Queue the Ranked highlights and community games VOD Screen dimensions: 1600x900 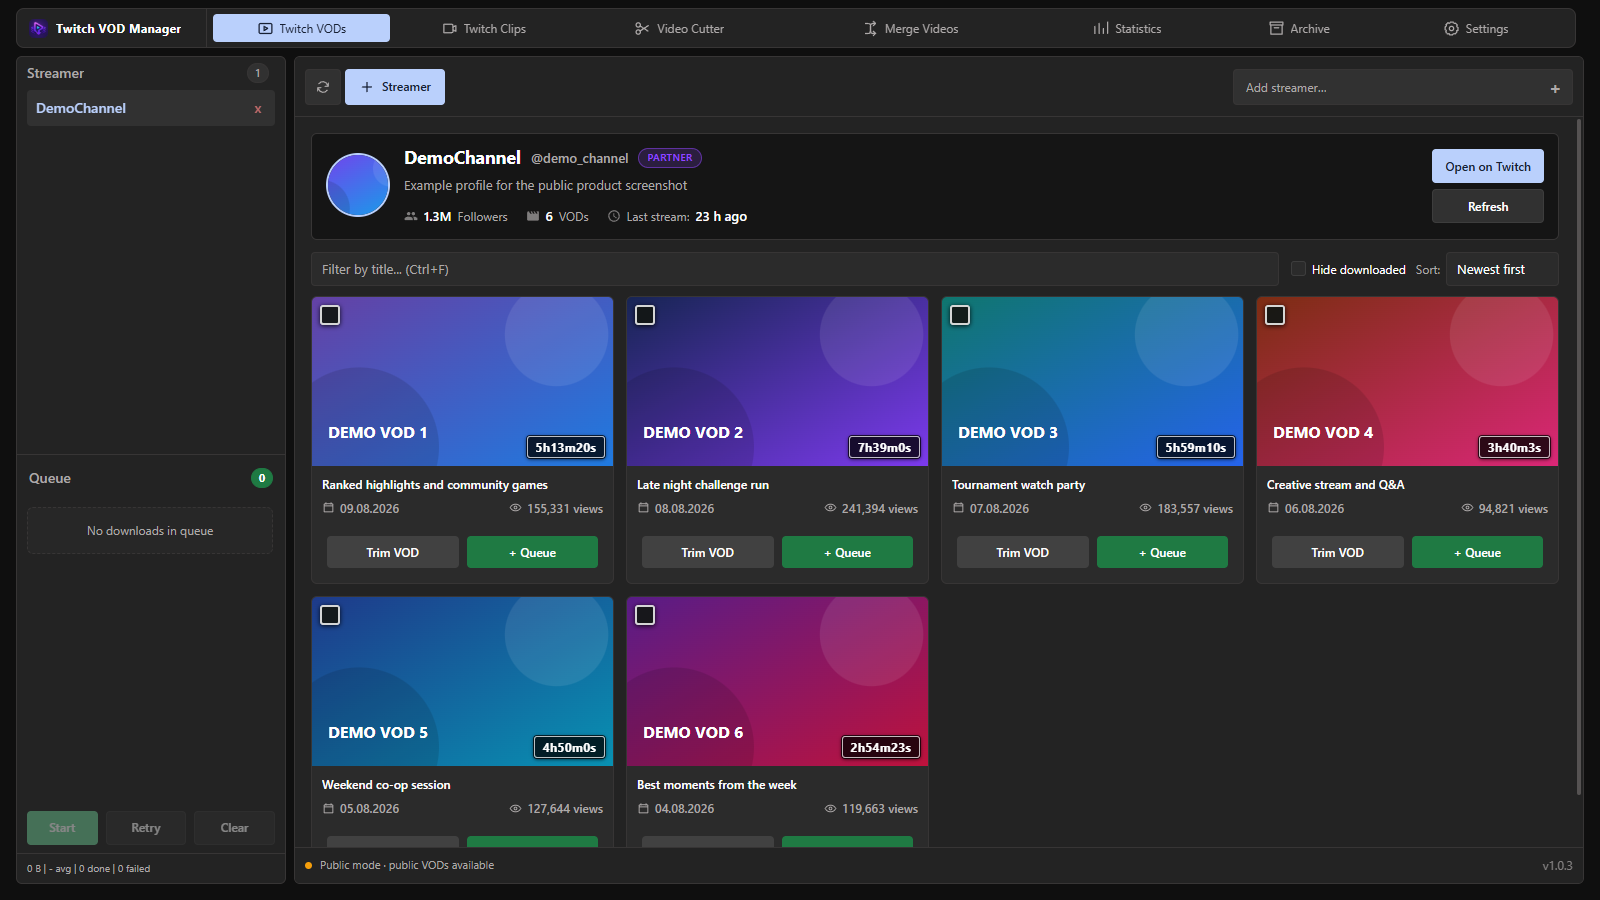(x=532, y=552)
